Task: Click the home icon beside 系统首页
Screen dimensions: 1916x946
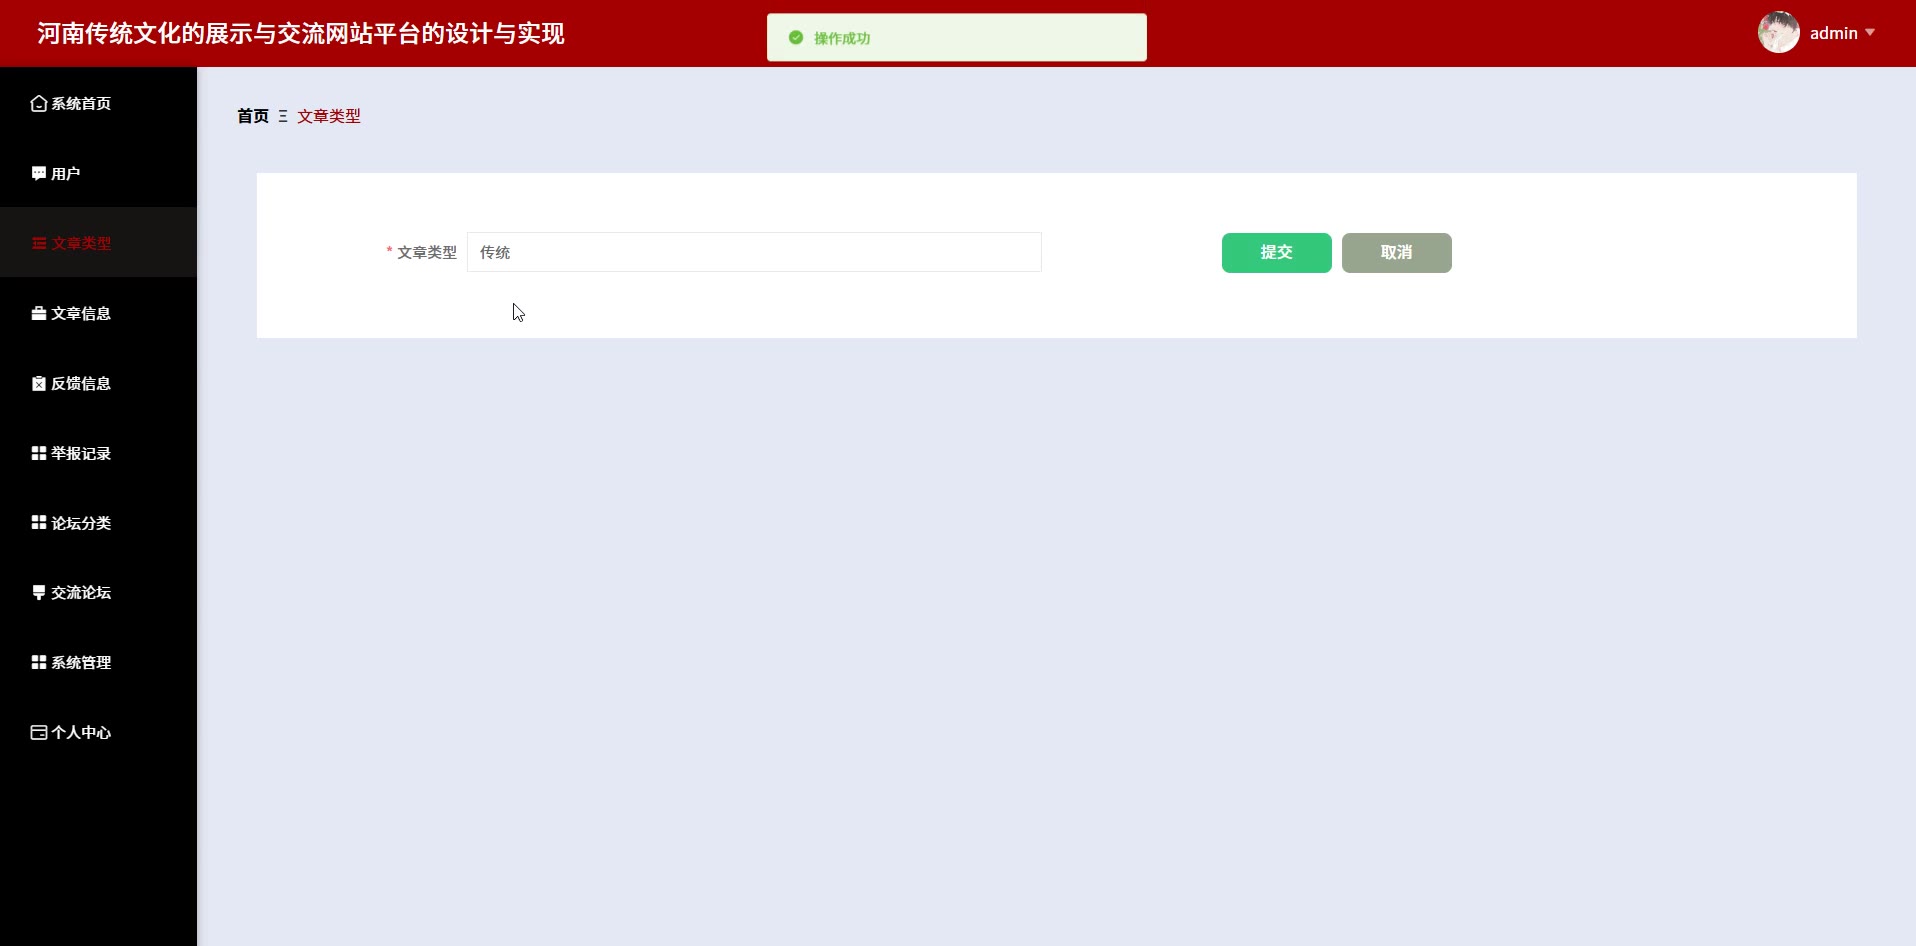Action: click(x=39, y=103)
